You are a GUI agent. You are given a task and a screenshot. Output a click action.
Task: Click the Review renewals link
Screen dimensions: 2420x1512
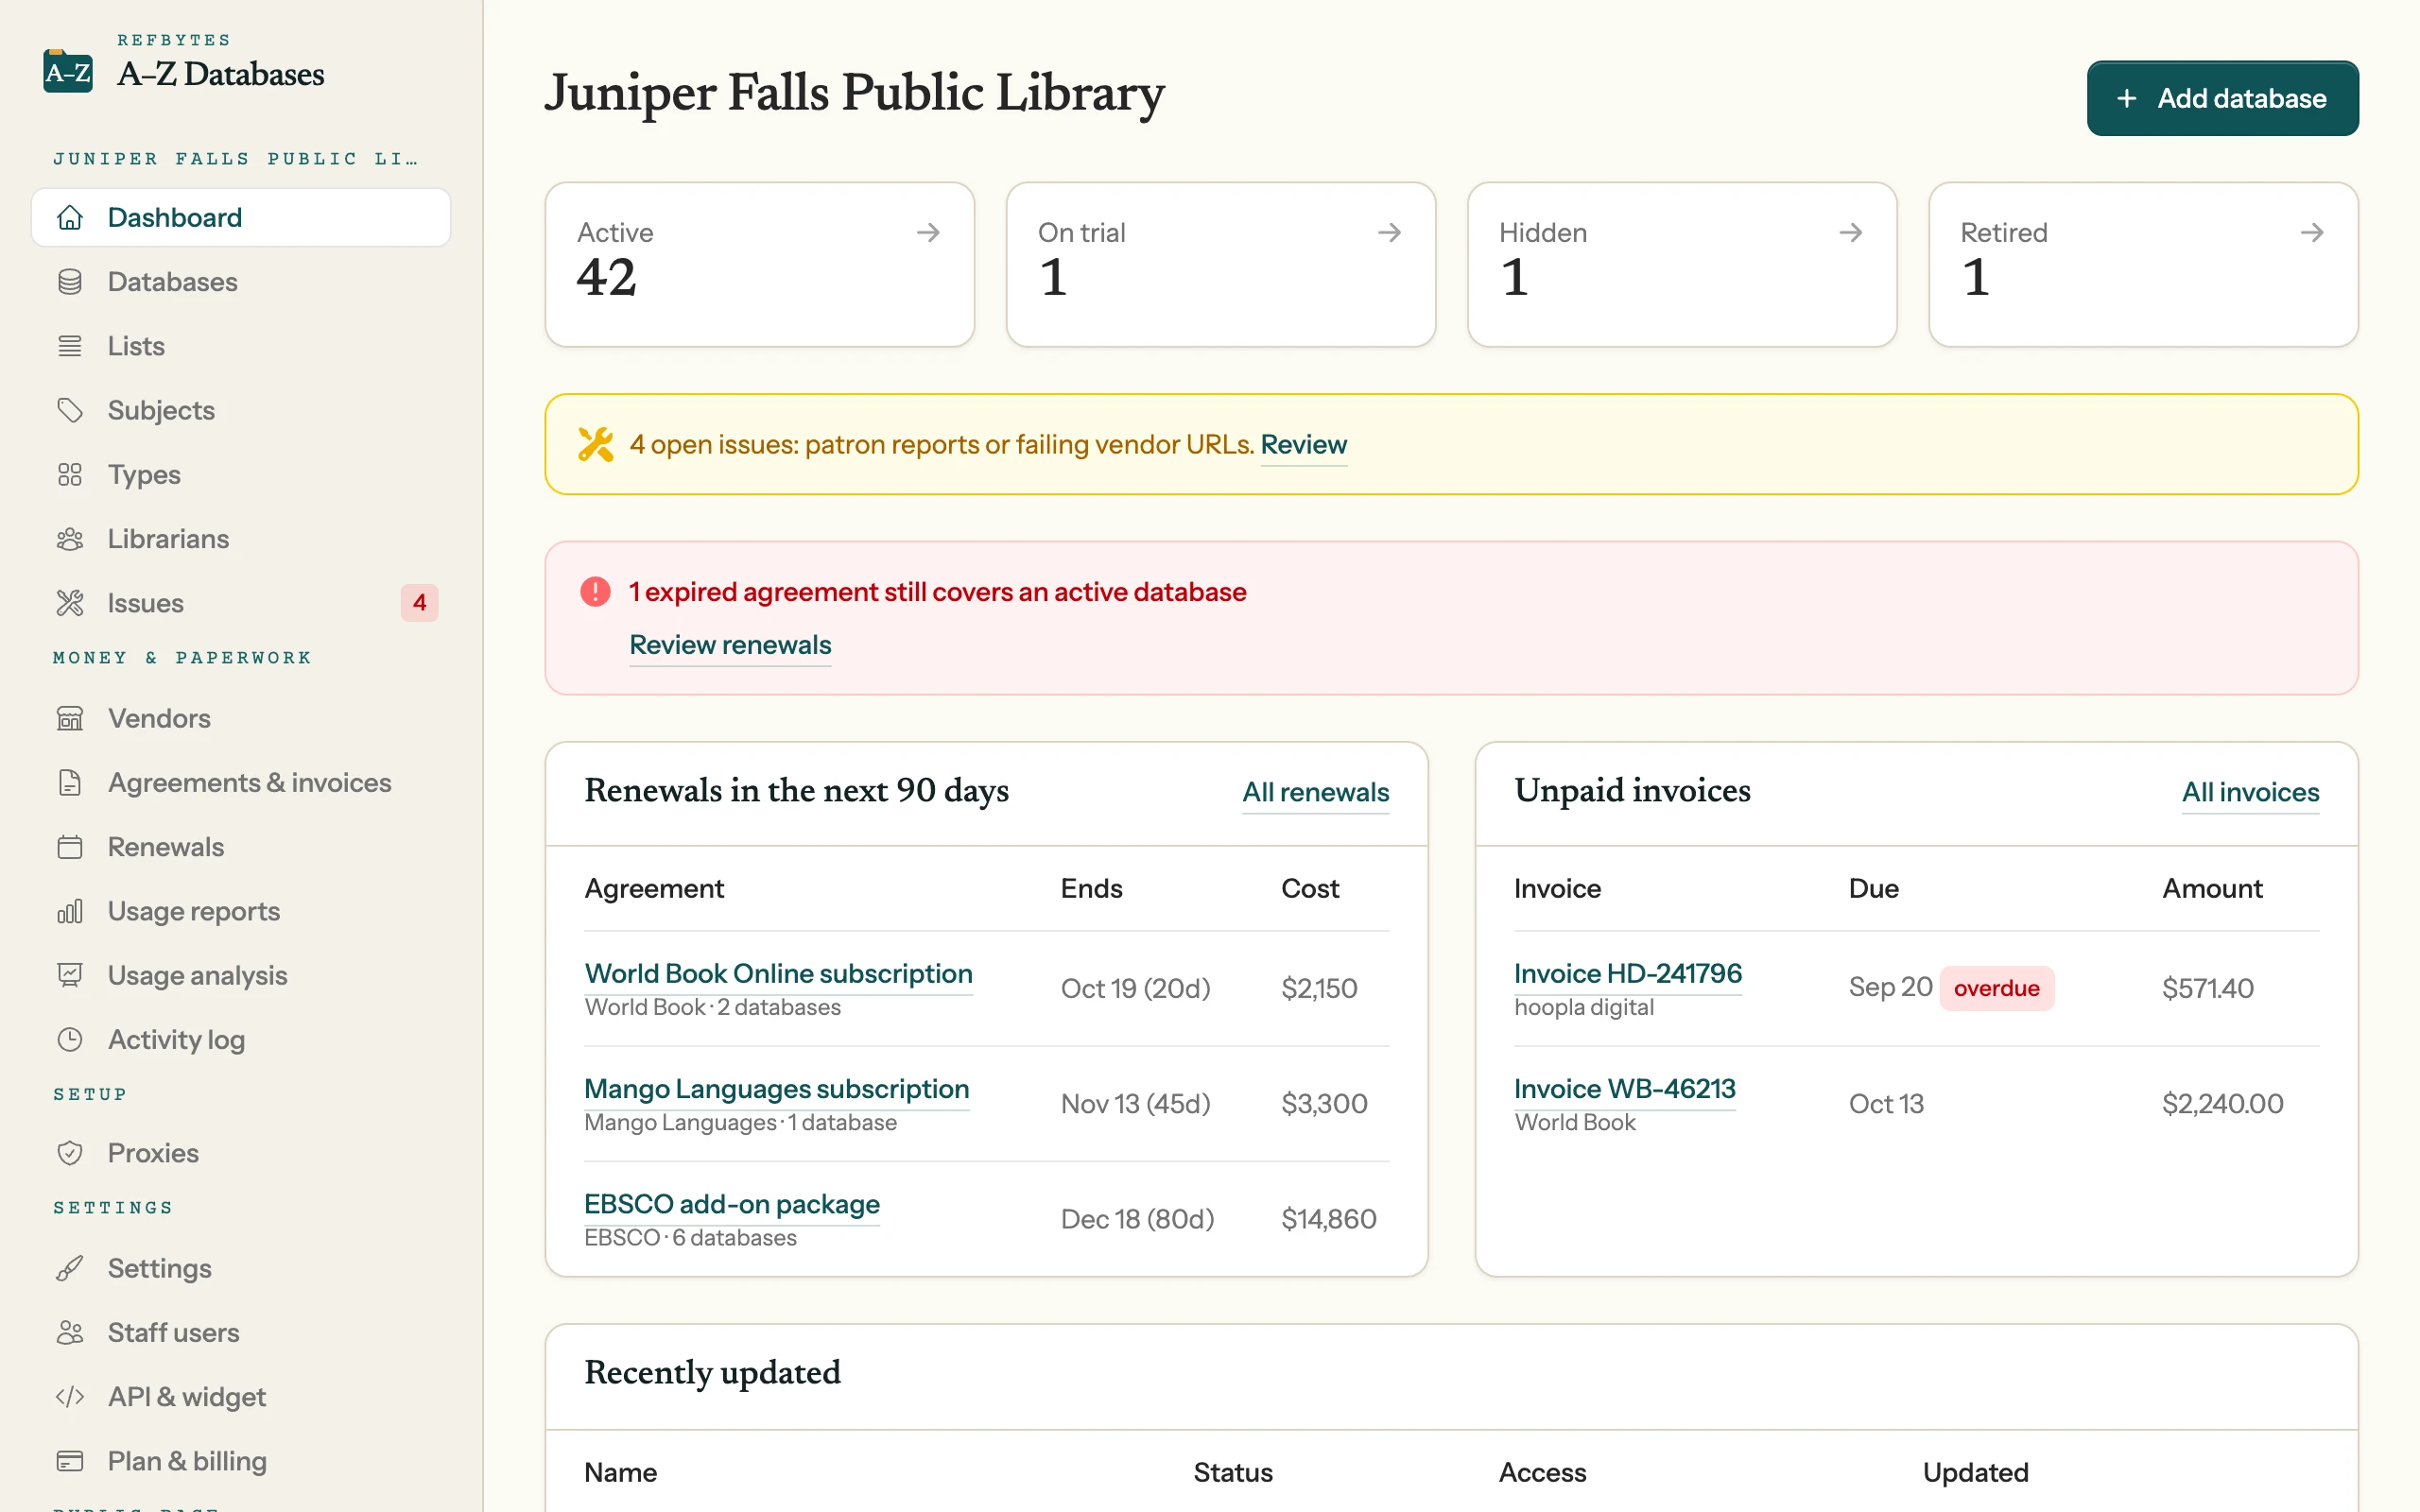[730, 645]
